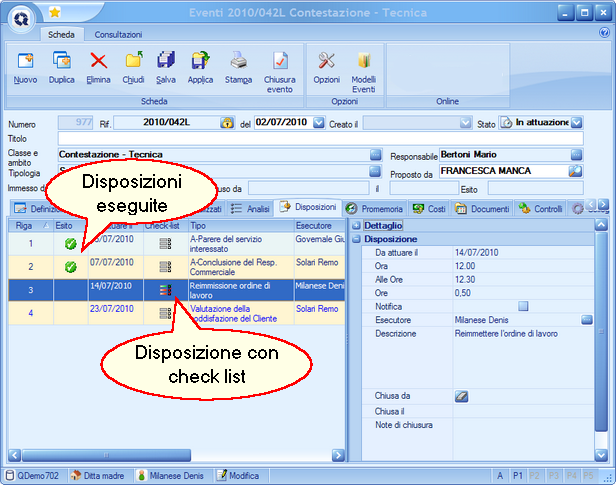
Task: Open Opzioni settings icon
Action: point(326,66)
